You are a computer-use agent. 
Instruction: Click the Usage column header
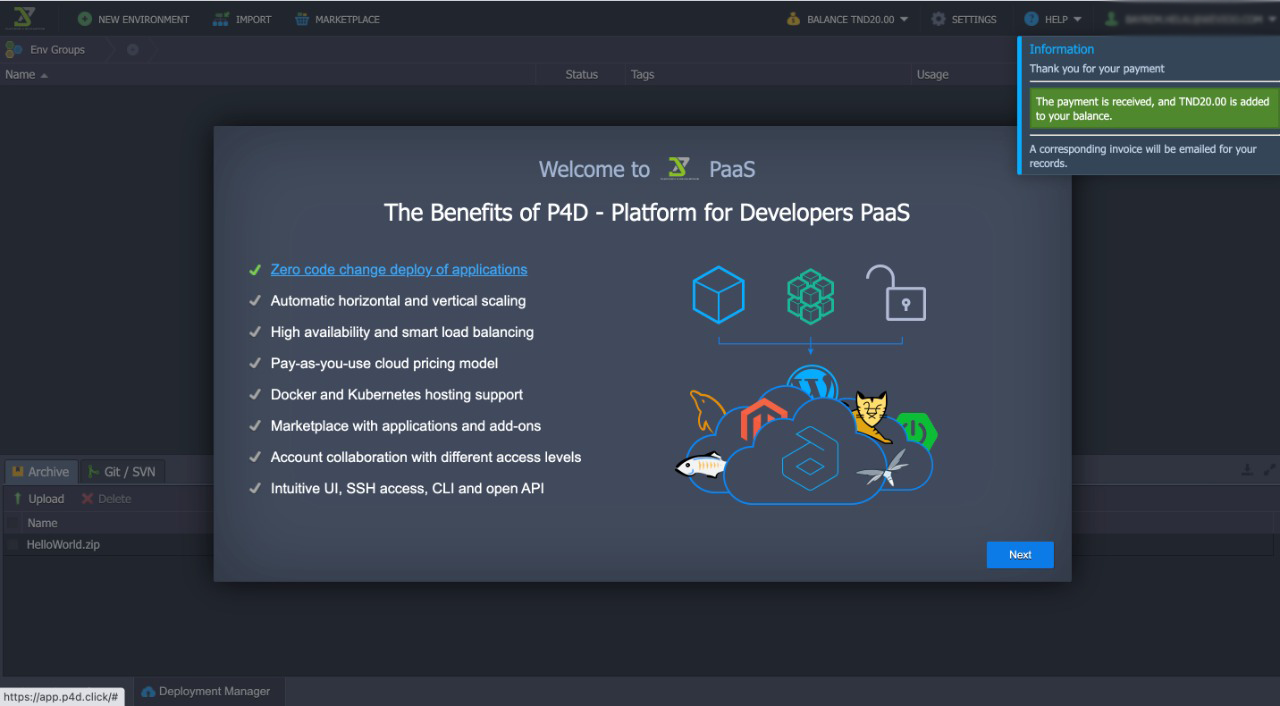(932, 74)
